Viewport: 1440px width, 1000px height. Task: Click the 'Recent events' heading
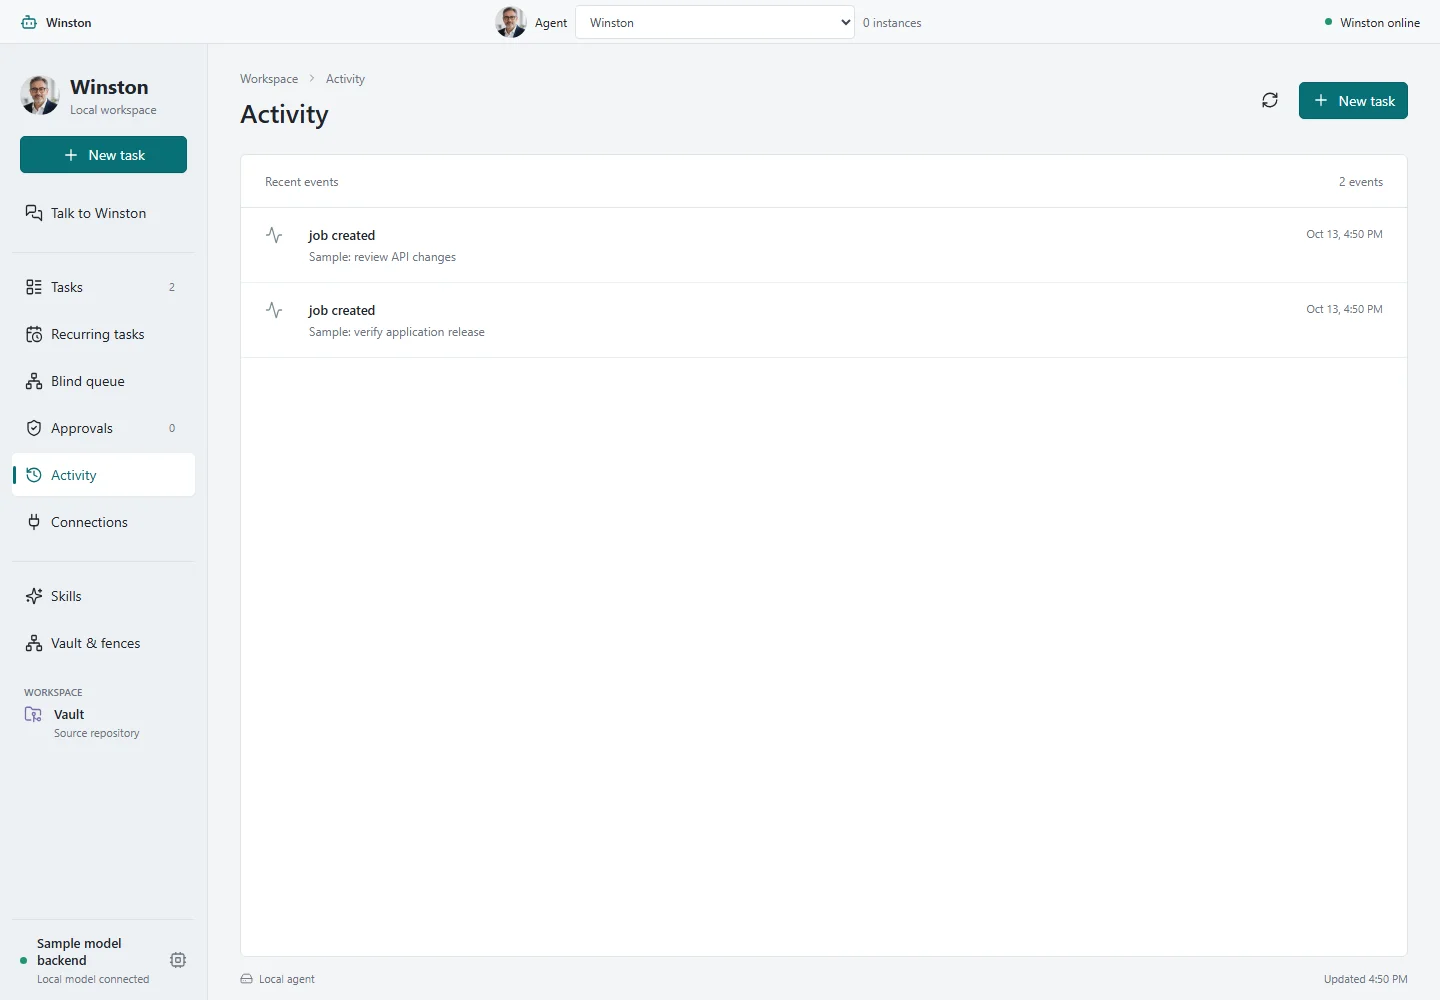click(x=302, y=182)
